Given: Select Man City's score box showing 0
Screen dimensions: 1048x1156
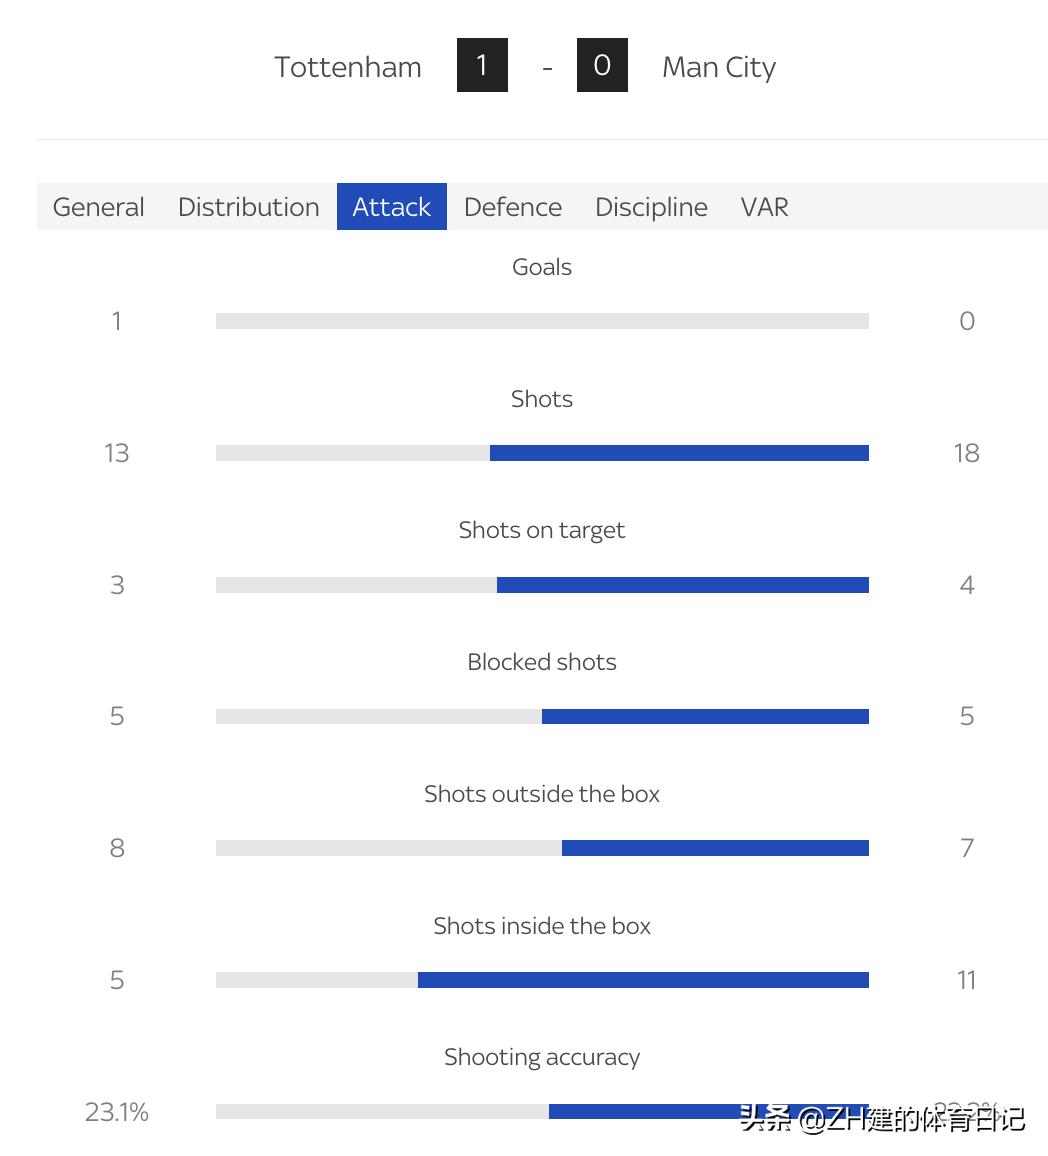Looking at the screenshot, I should click(602, 64).
